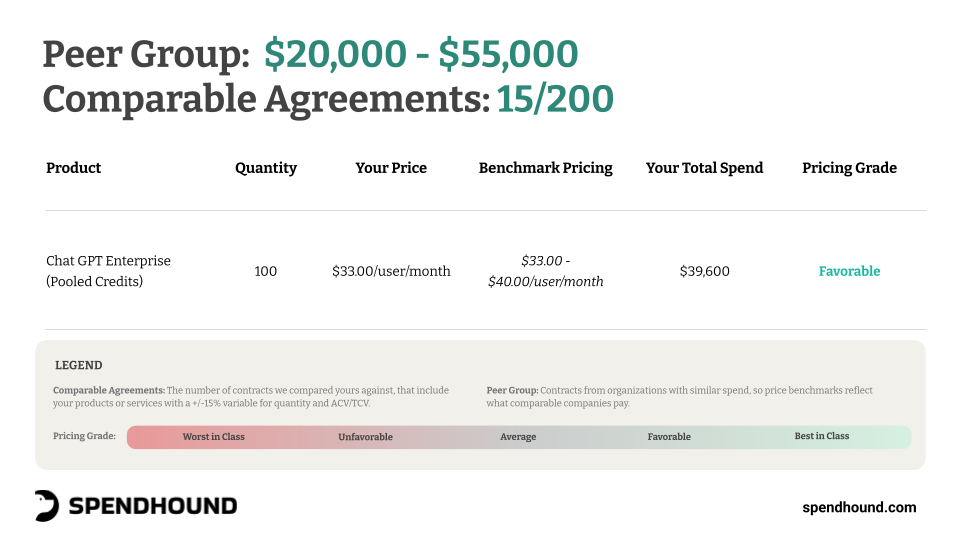
Task: Click the Pricing Grade column header
Action: (850, 168)
